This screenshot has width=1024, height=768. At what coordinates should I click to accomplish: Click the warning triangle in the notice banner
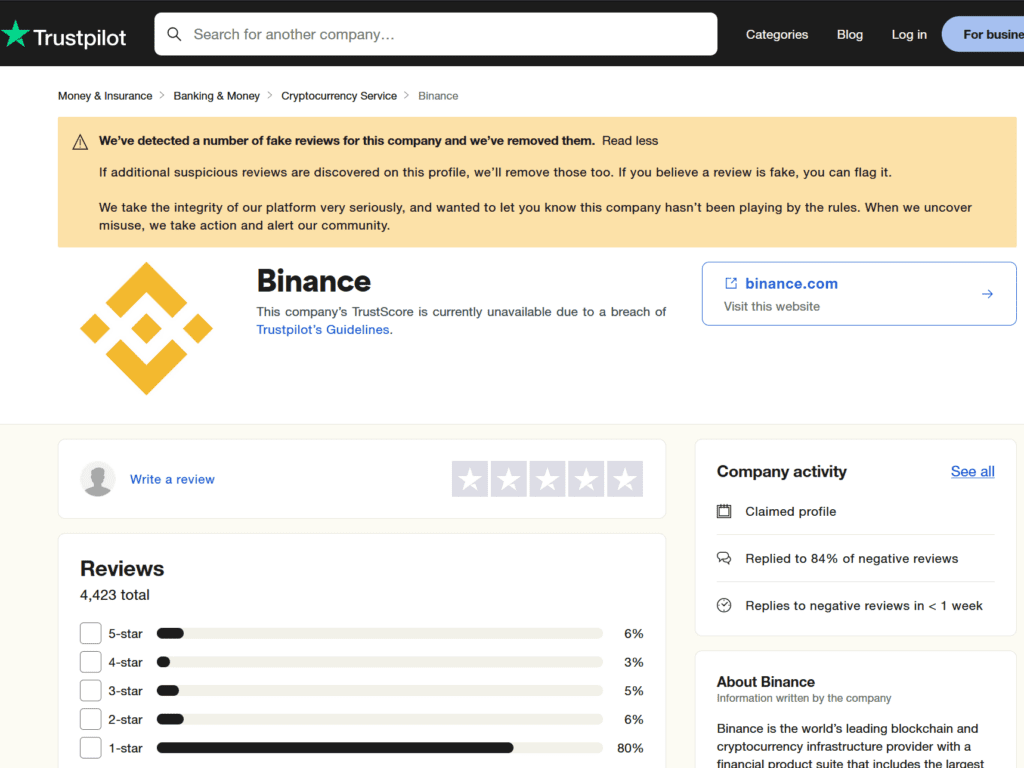80,141
